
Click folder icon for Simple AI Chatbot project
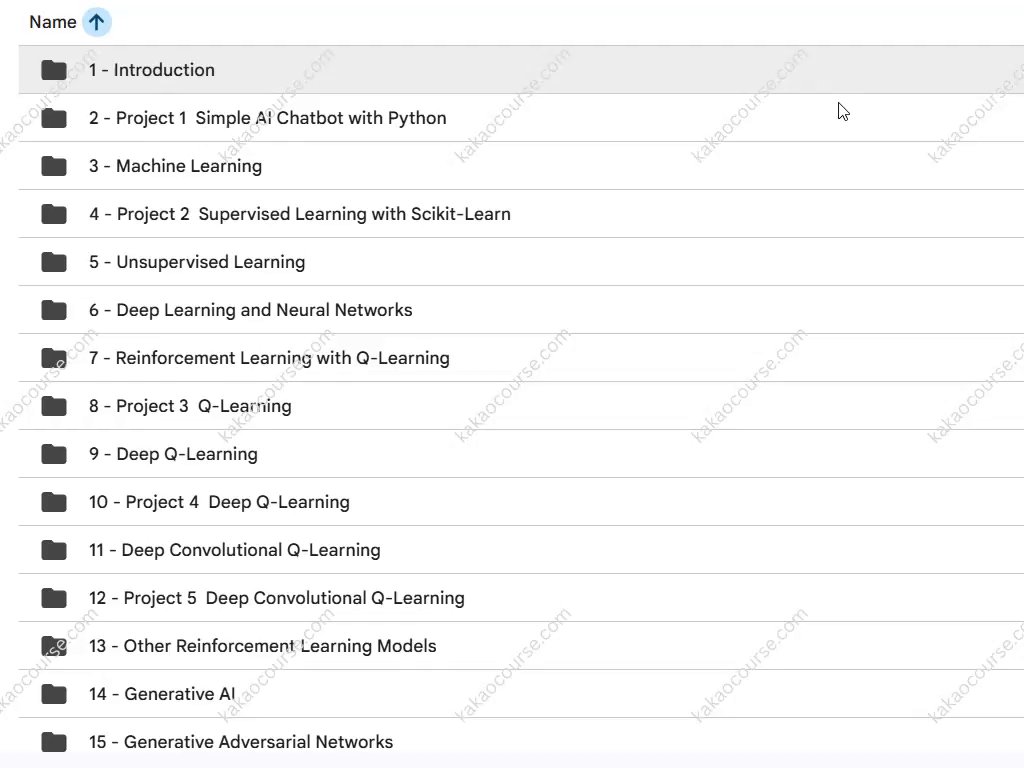coord(54,118)
